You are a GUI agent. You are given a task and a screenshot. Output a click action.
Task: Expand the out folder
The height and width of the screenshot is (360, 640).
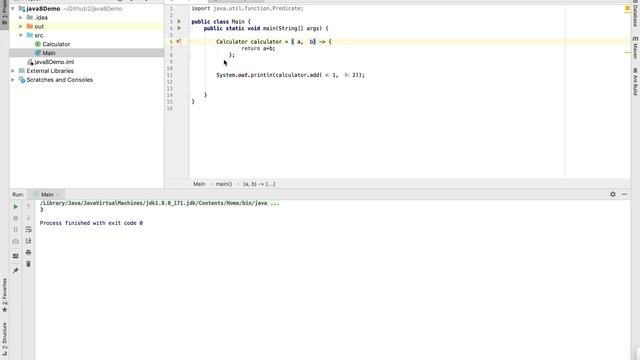pos(21,26)
